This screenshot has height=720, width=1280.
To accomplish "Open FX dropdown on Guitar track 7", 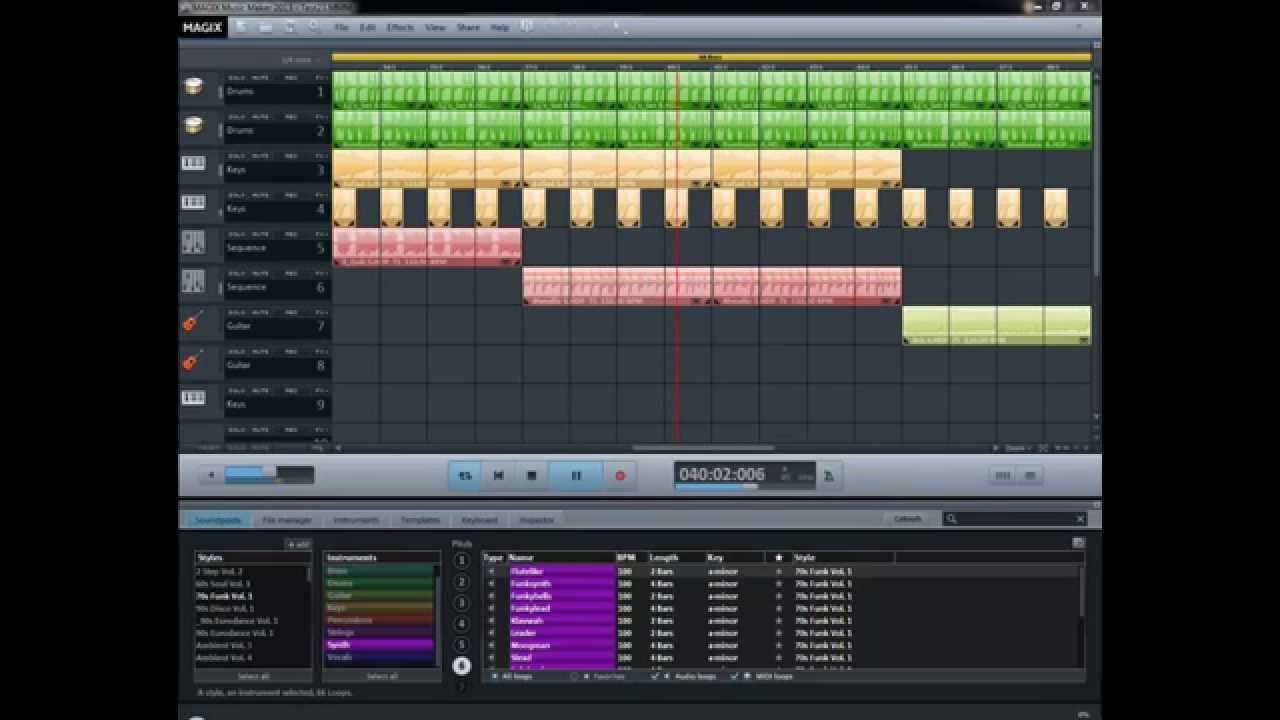I will [321, 311].
